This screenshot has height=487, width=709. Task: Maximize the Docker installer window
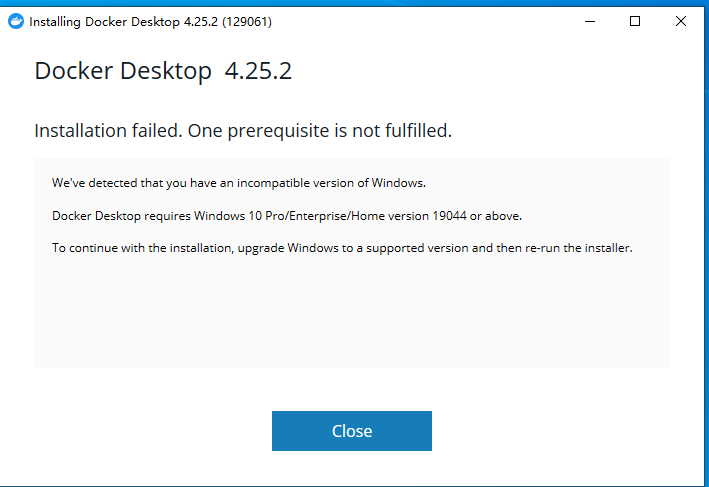[x=635, y=21]
